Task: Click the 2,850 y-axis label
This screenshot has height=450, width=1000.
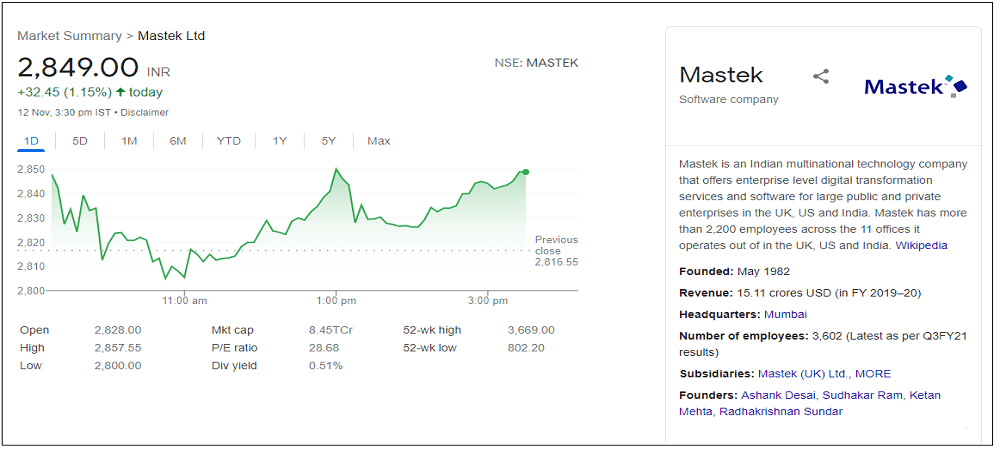Action: (31, 170)
